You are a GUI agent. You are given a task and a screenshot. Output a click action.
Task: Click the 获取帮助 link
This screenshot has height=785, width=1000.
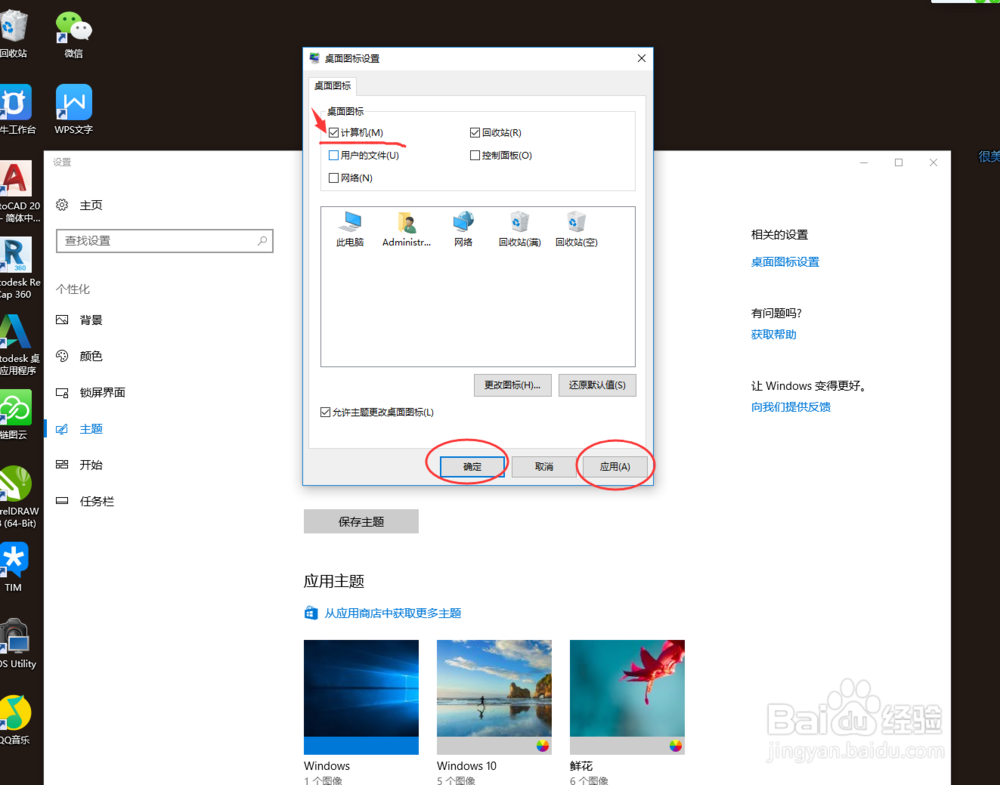[x=774, y=335]
